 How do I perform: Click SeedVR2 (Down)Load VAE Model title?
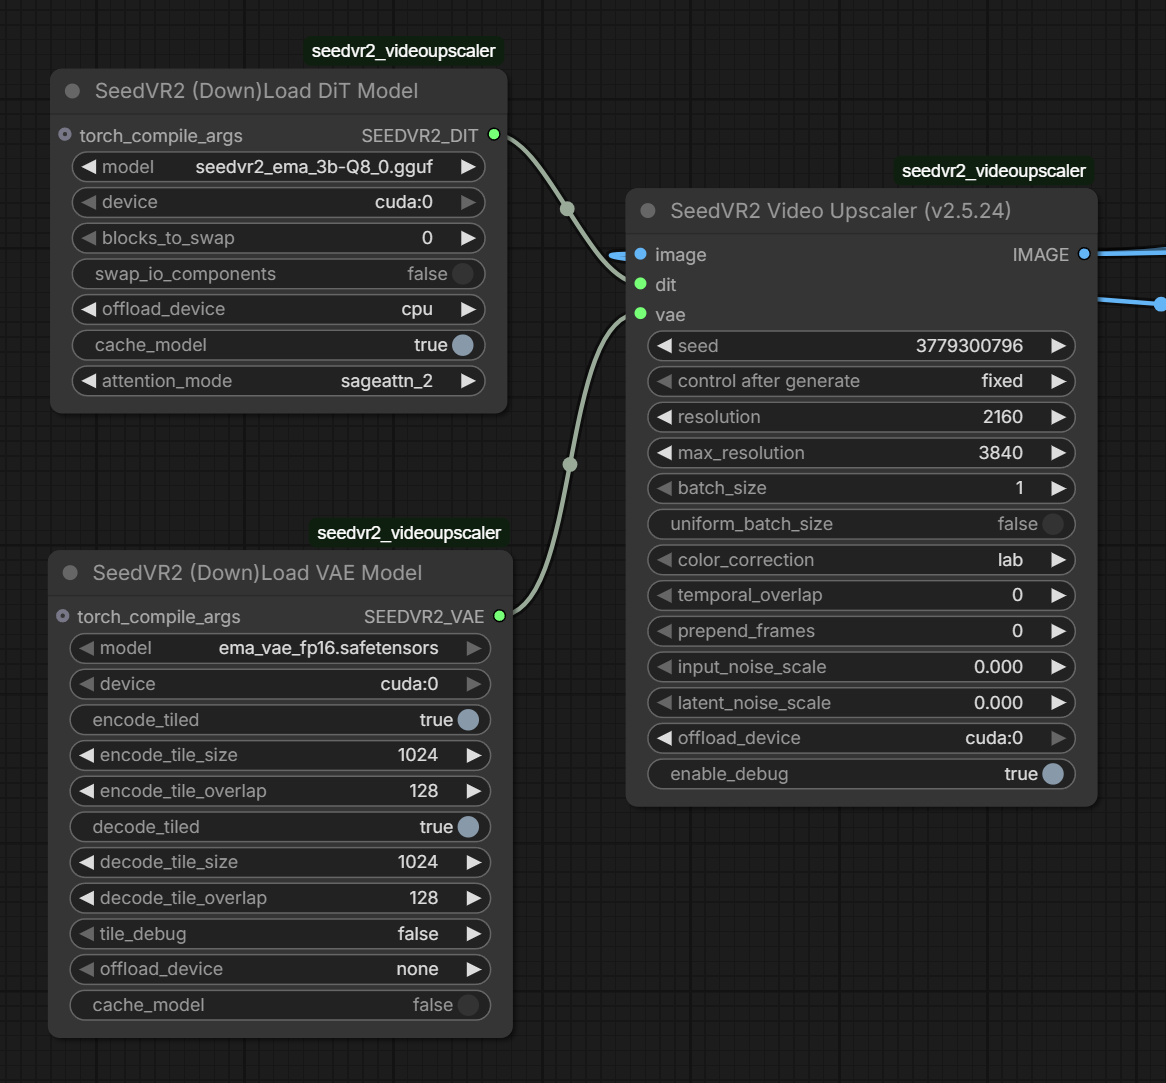click(257, 573)
